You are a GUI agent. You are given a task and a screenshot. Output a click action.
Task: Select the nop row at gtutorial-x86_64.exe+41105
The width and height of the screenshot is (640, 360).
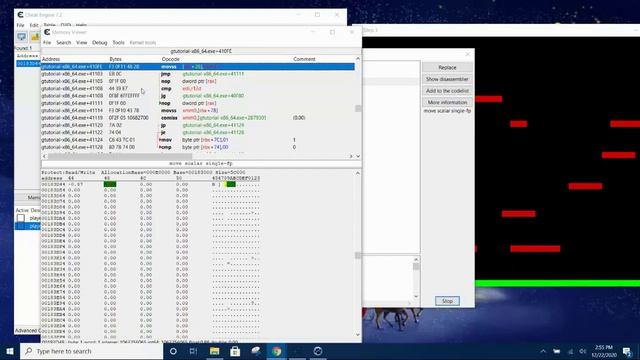click(x=198, y=81)
